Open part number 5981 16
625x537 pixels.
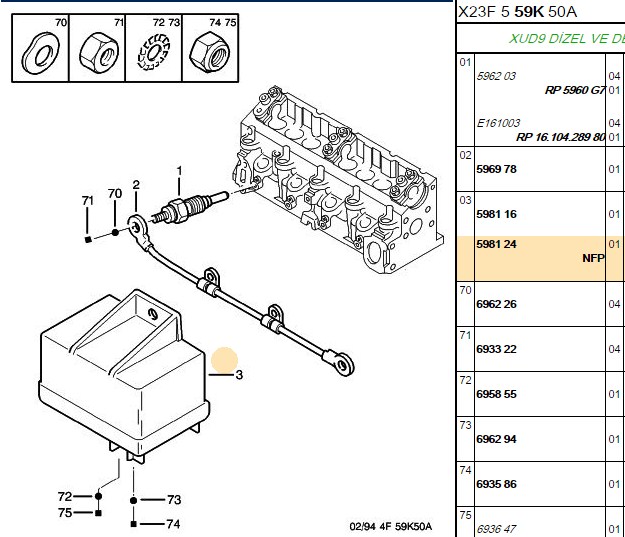click(x=496, y=214)
